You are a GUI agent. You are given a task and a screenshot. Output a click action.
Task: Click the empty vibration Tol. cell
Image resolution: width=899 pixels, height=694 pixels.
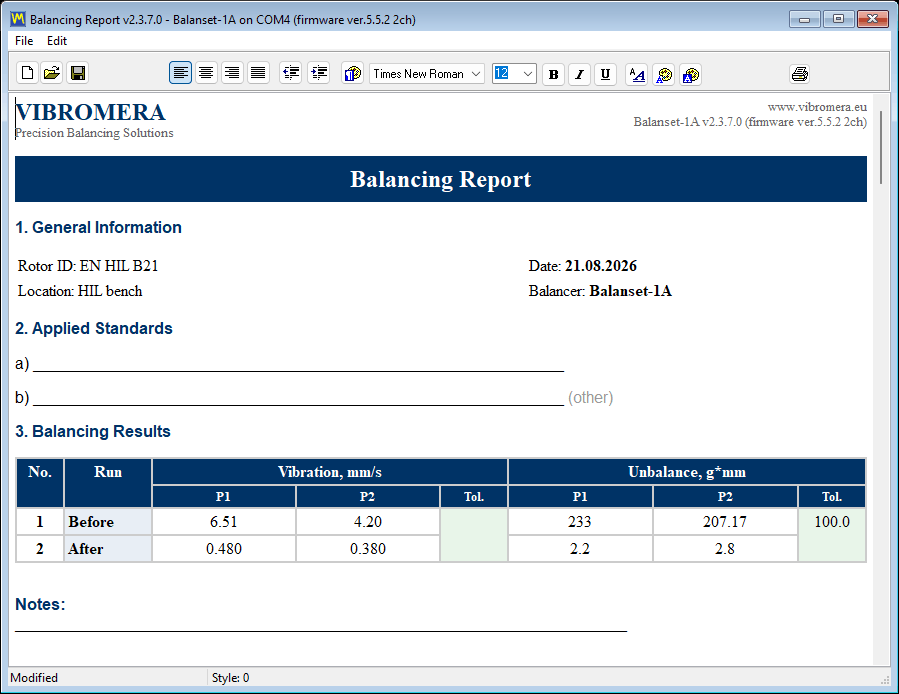pos(474,535)
